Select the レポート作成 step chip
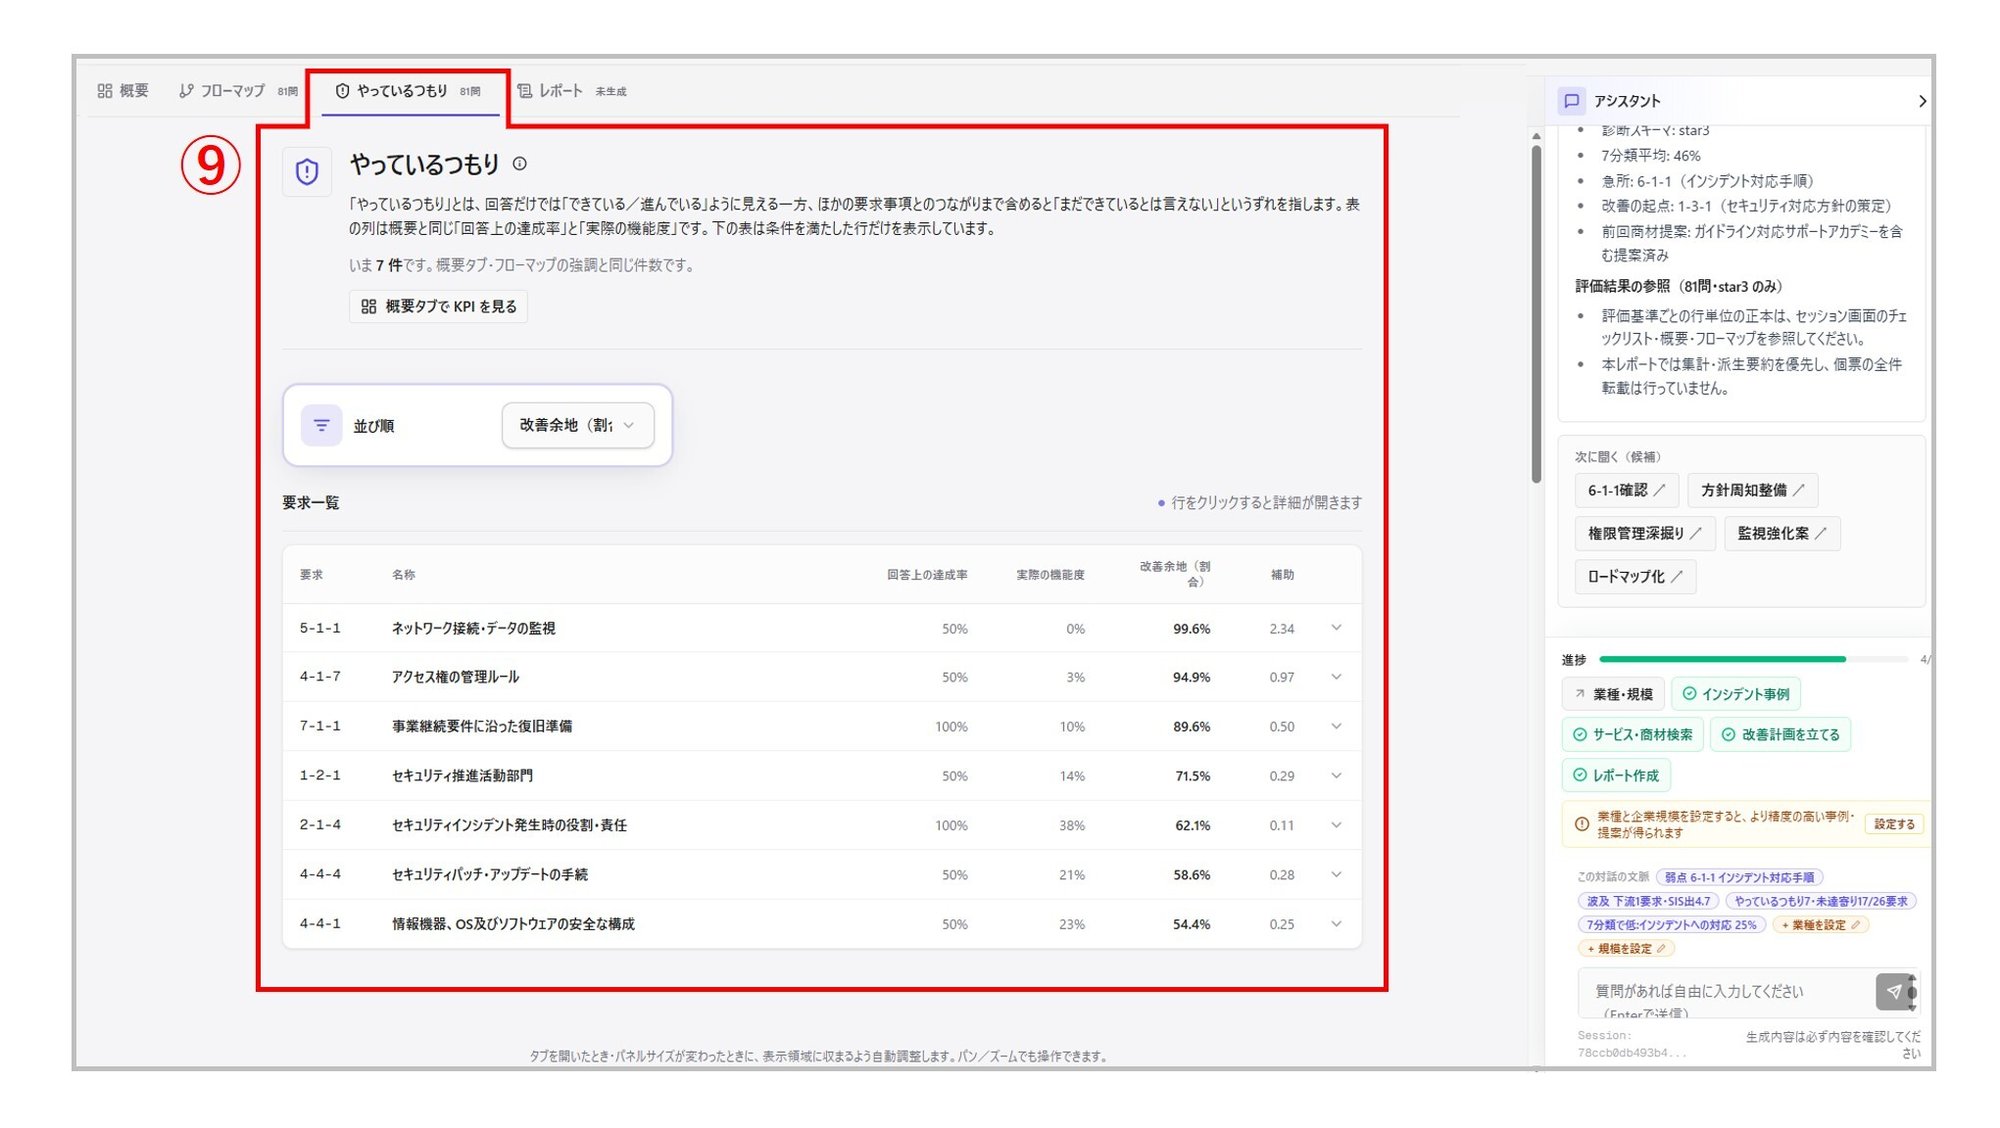 coord(1616,775)
